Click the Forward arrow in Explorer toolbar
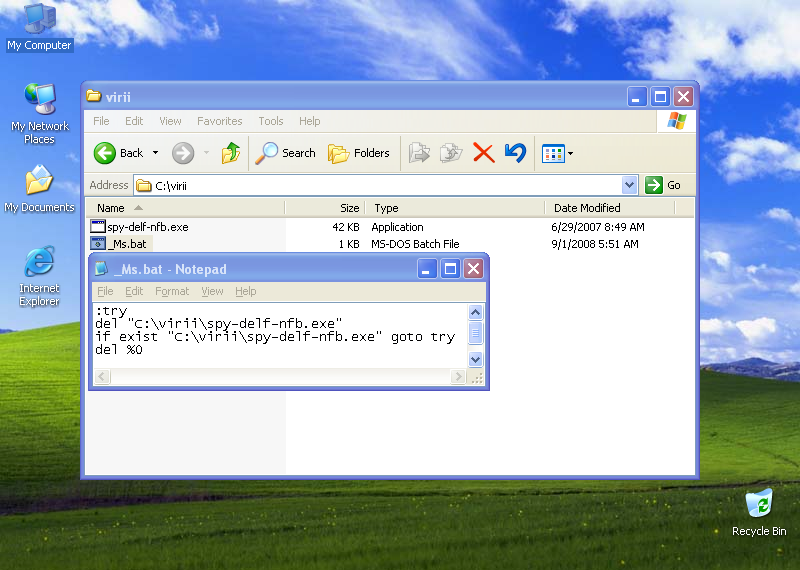The height and width of the screenshot is (570, 800). [x=183, y=153]
